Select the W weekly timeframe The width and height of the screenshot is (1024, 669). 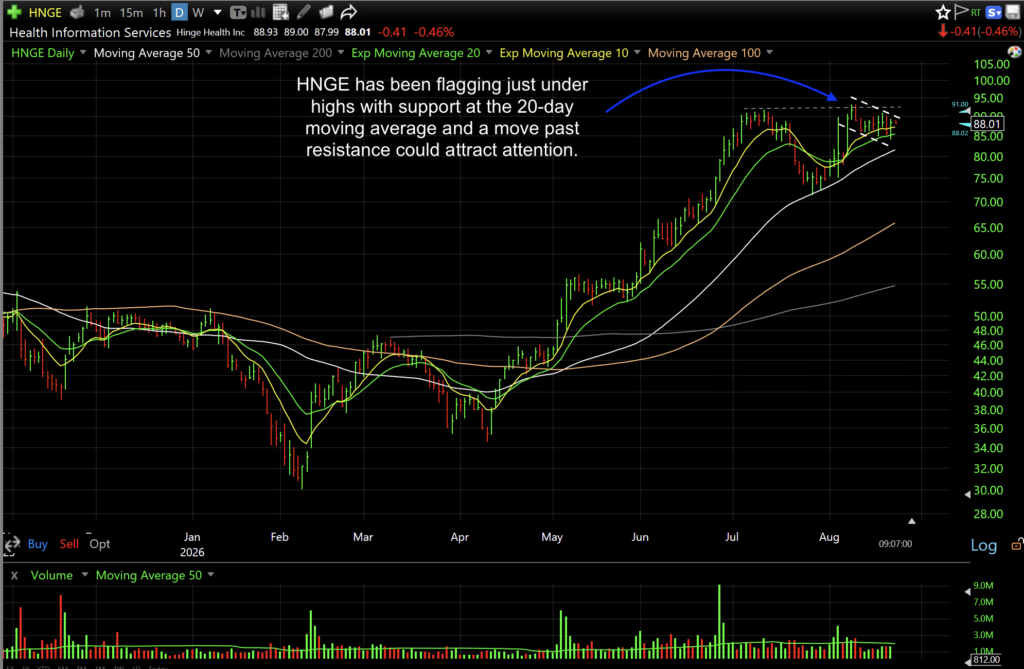[x=199, y=12]
